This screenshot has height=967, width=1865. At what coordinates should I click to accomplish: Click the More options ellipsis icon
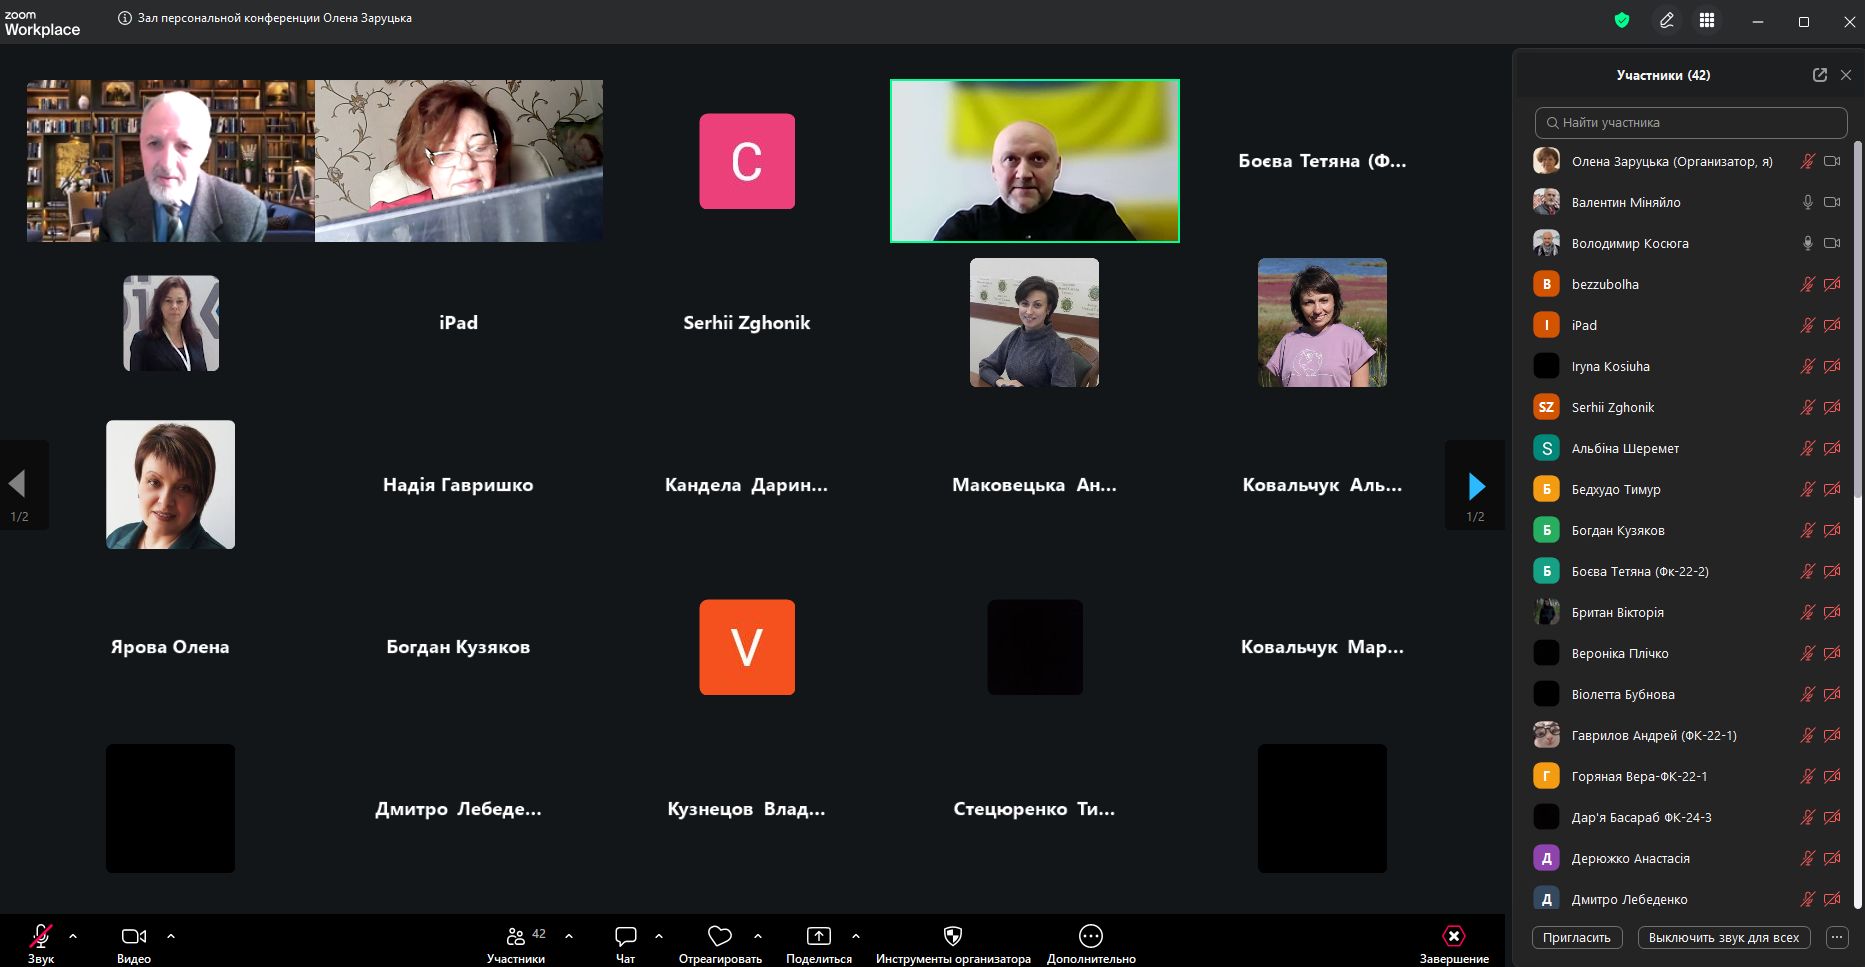1090,937
